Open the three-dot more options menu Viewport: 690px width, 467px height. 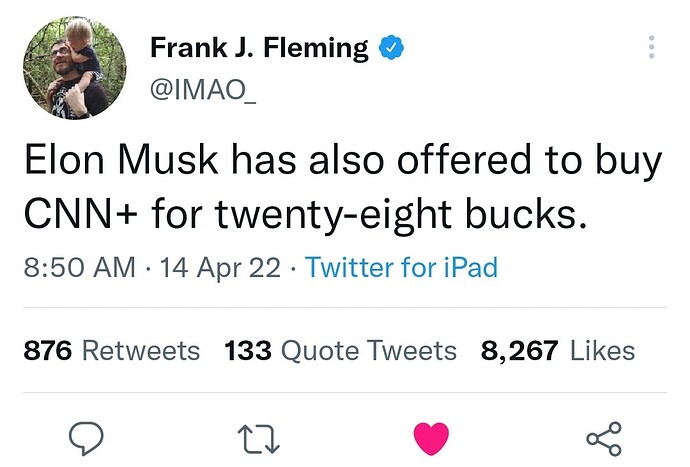click(x=652, y=47)
